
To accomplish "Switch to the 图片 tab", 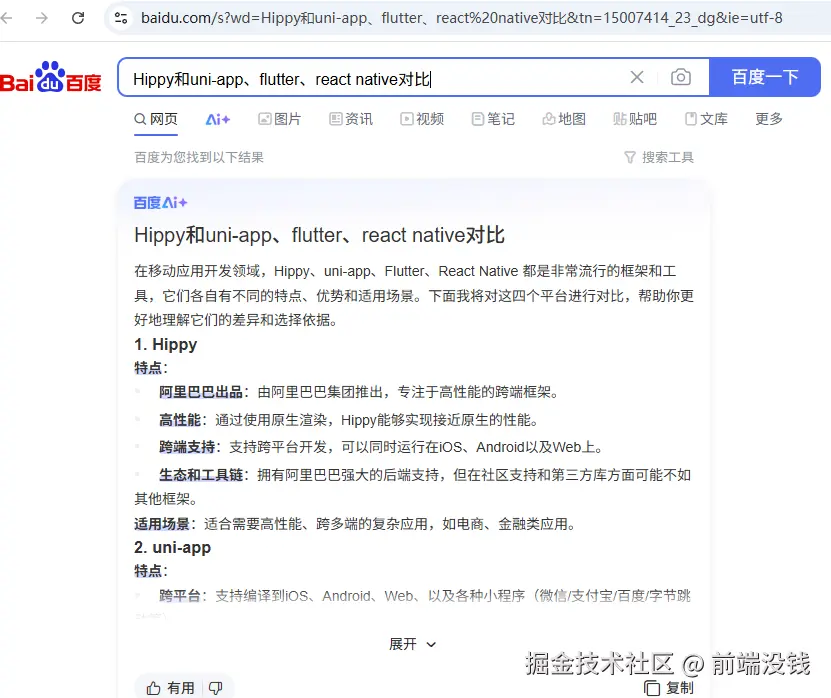I will click(x=280, y=119).
